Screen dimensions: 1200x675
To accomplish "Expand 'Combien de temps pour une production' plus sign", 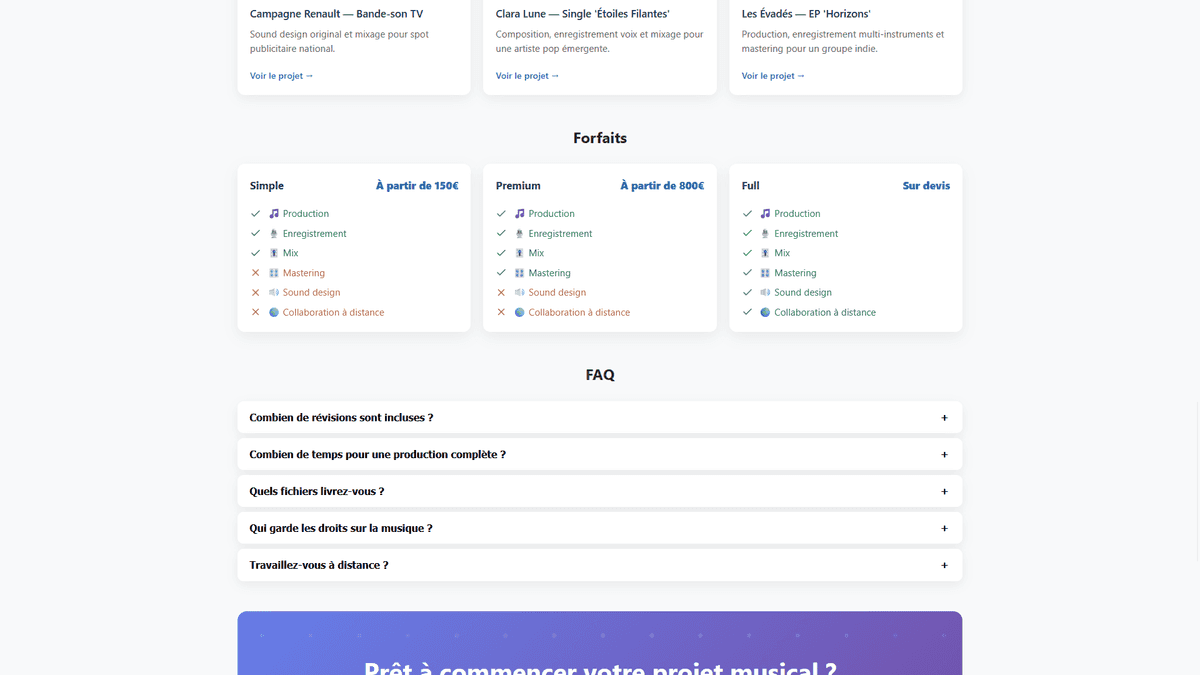I will [x=944, y=455].
